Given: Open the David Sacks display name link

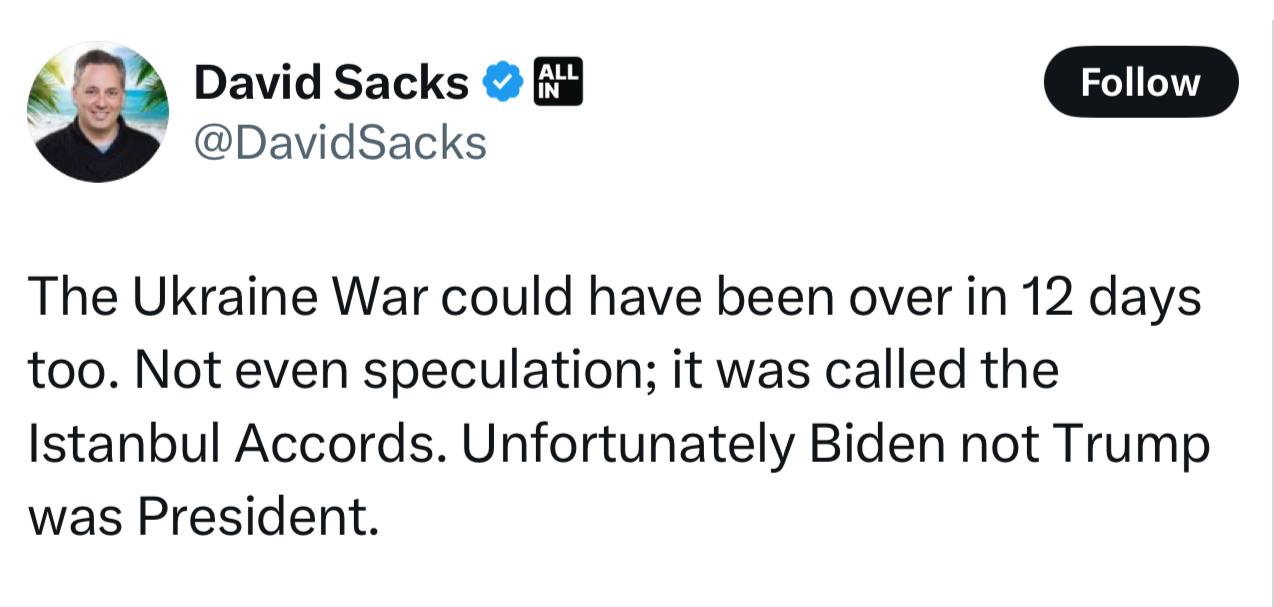Looking at the screenshot, I should tap(331, 83).
